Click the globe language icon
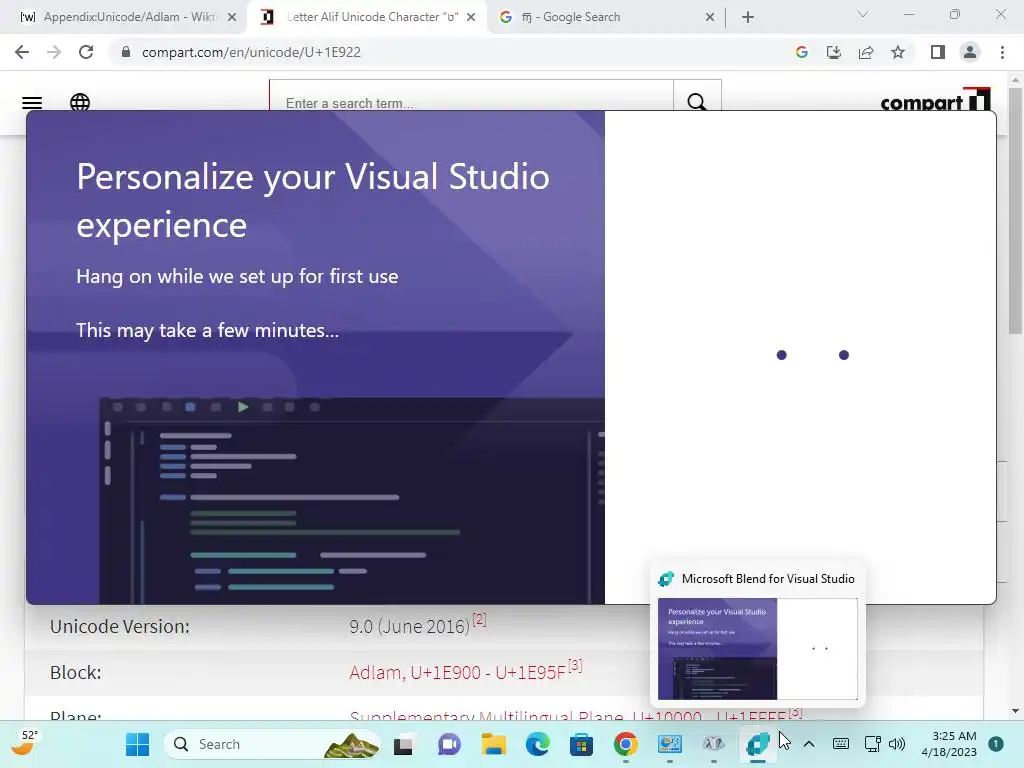 pyautogui.click(x=80, y=103)
